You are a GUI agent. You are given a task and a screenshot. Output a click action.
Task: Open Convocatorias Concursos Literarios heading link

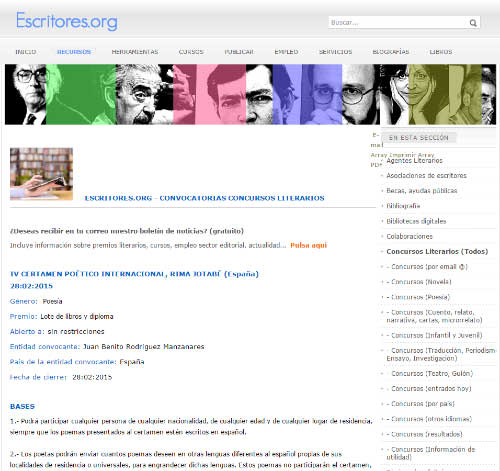(x=204, y=198)
